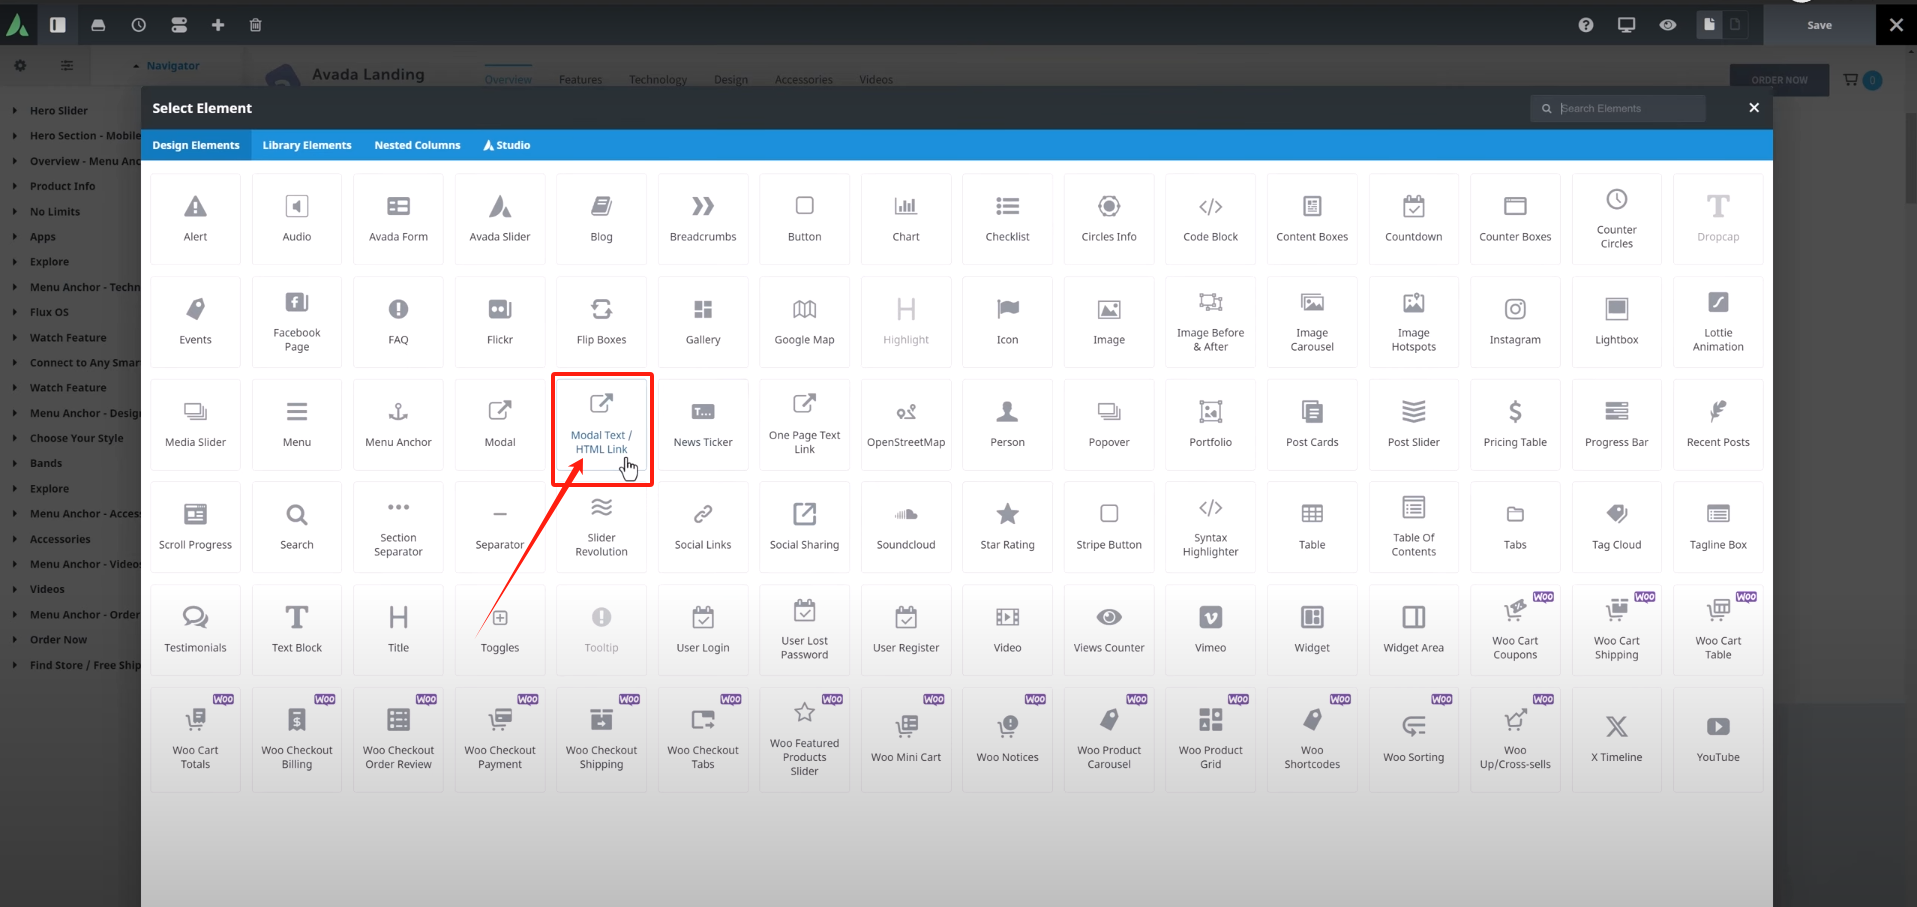Switch to the Library Elements tab
Image resolution: width=1917 pixels, height=907 pixels.
[306, 145]
